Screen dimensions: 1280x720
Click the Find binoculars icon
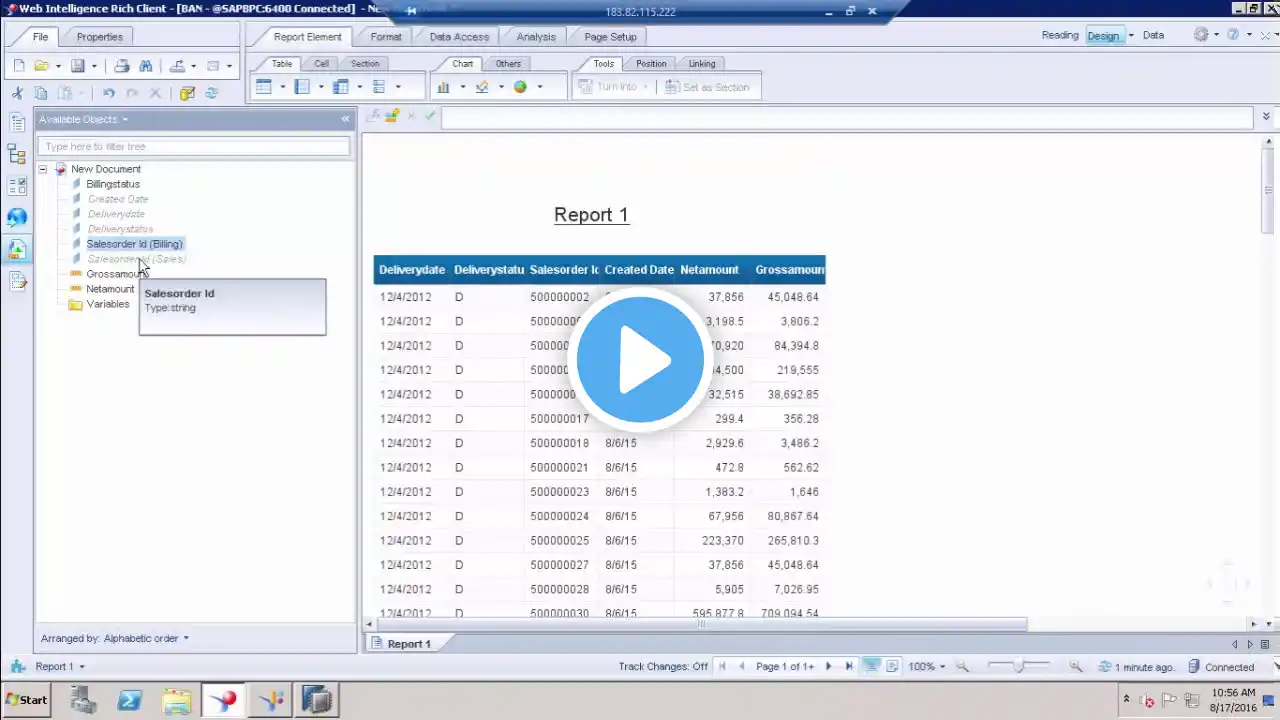146,66
